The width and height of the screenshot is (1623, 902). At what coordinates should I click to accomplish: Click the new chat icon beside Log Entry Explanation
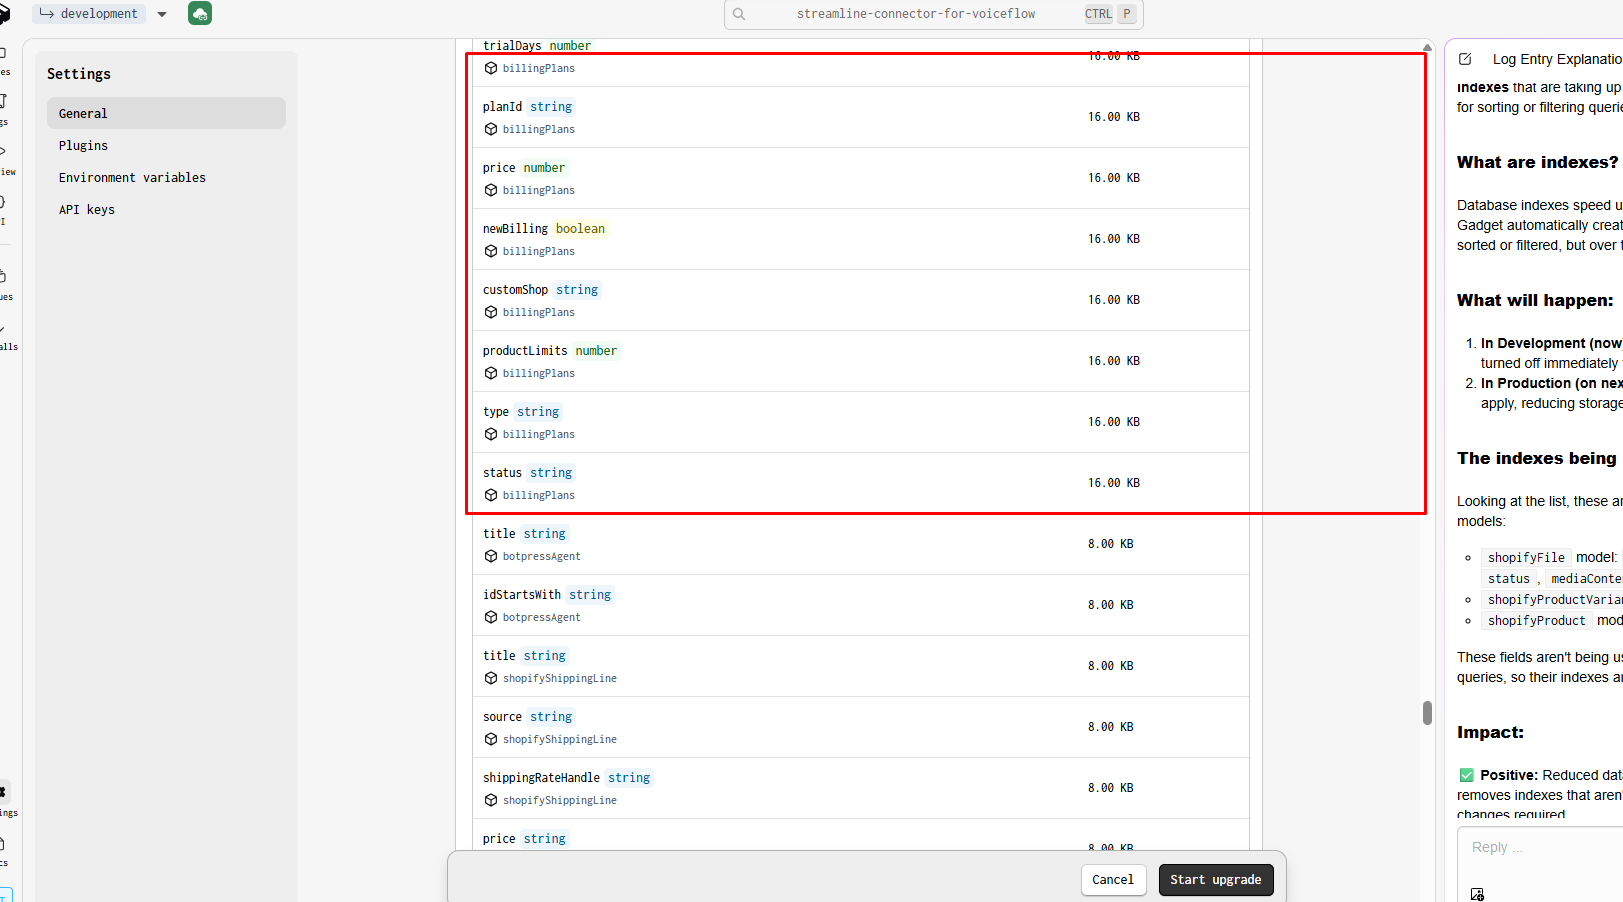pos(1465,59)
